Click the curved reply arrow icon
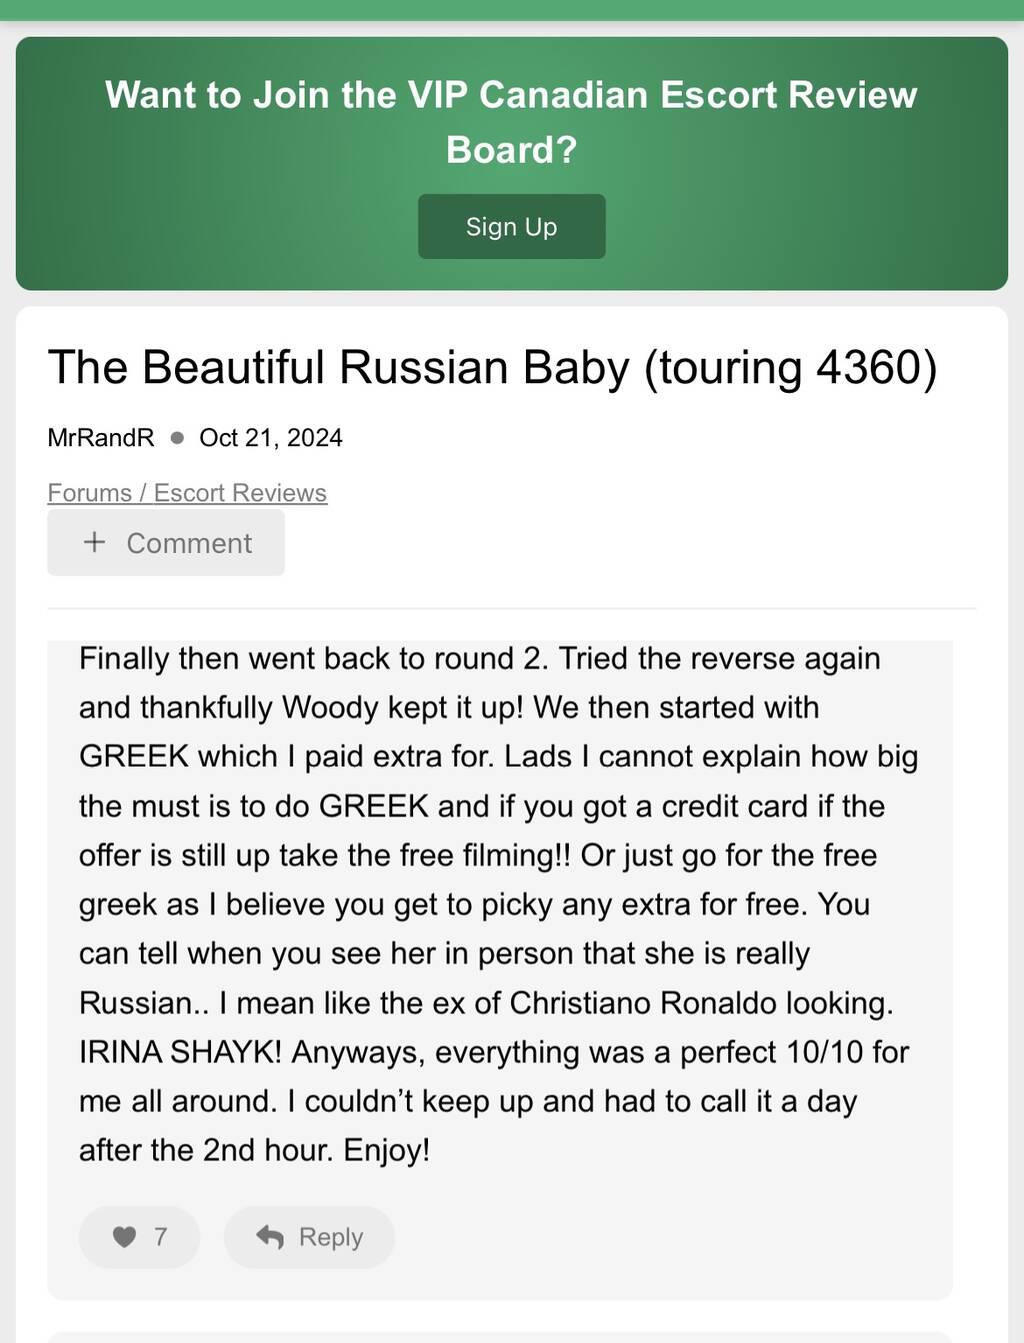This screenshot has width=1024, height=1343. (270, 1237)
